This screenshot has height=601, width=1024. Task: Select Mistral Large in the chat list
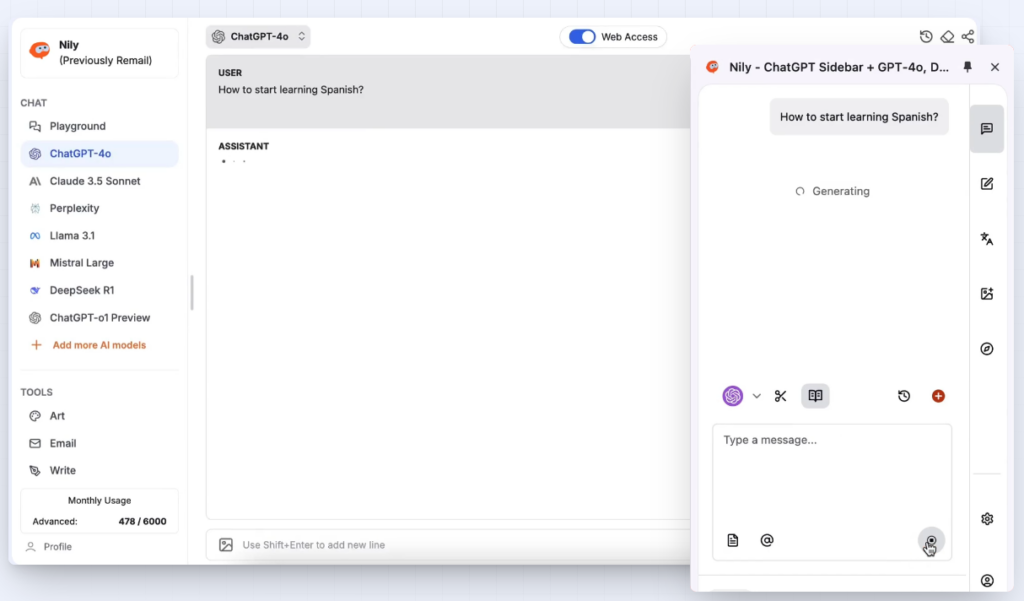click(99, 263)
